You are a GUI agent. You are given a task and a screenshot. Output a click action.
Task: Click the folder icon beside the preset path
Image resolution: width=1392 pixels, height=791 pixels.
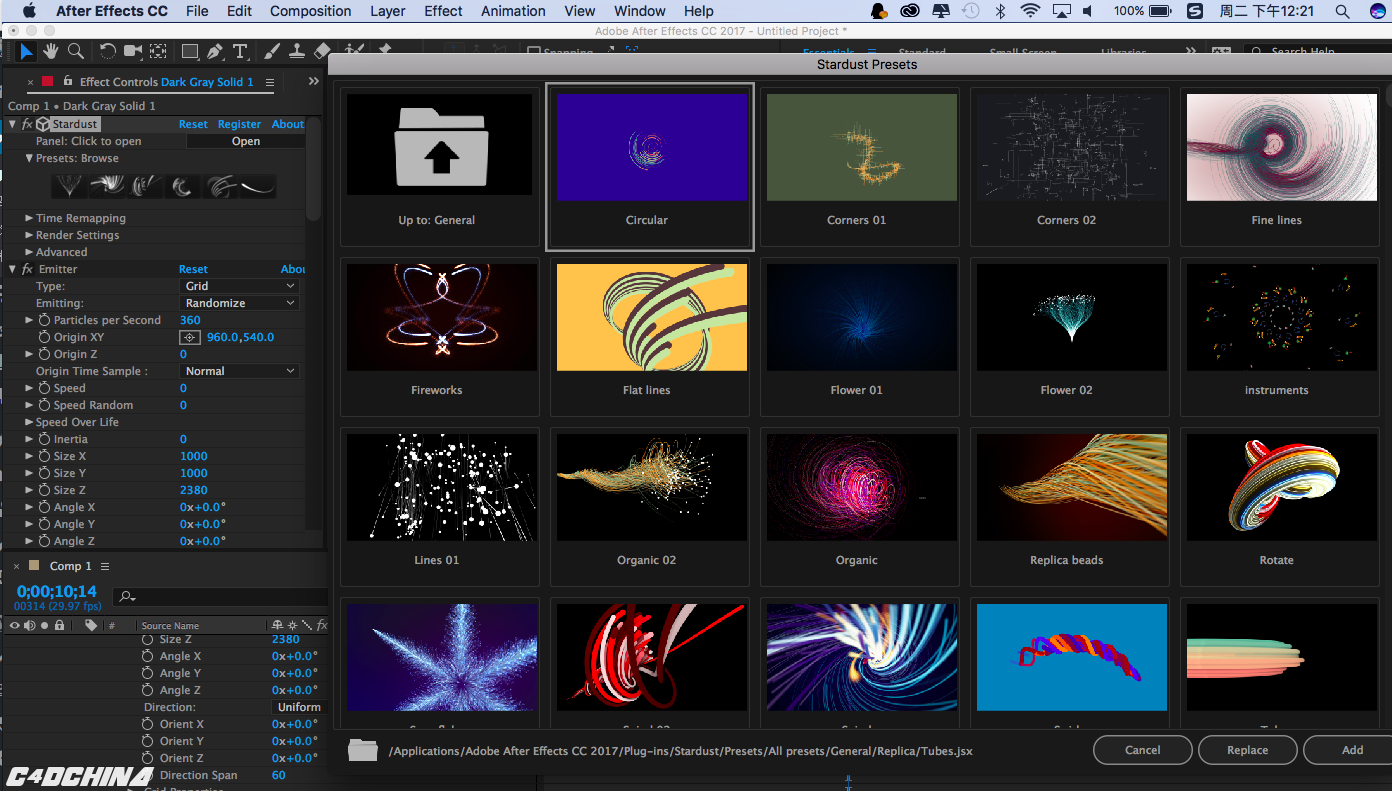point(363,750)
